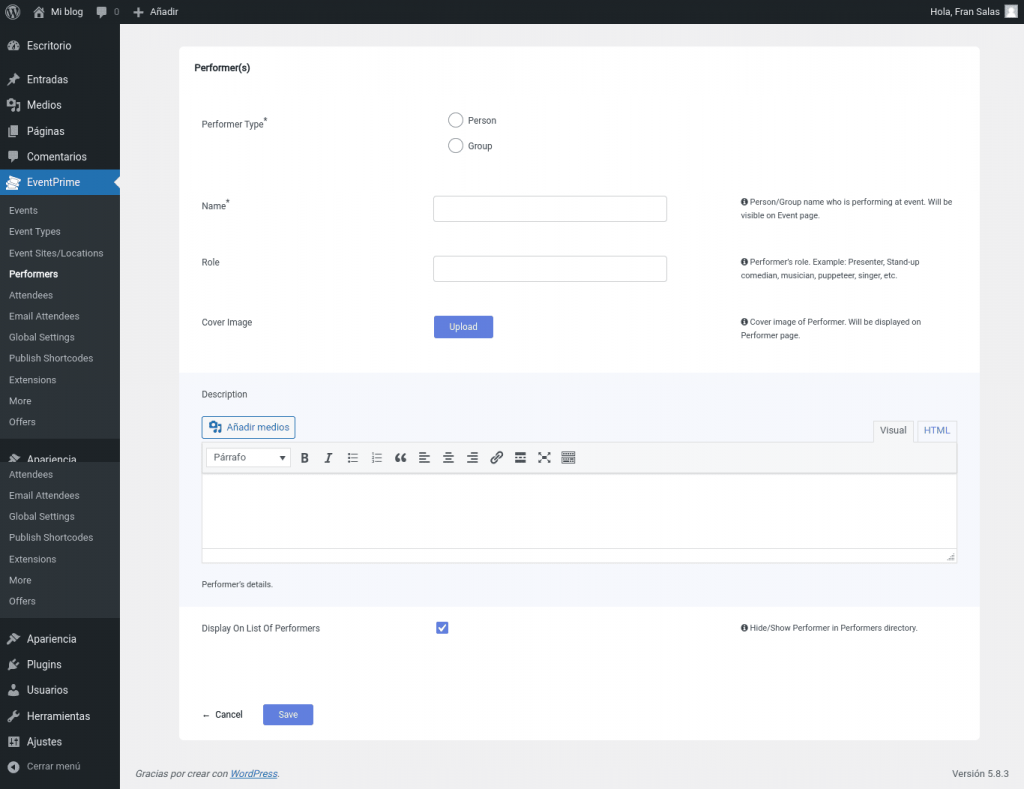
Task: Focus the Name input field
Action: tap(550, 209)
